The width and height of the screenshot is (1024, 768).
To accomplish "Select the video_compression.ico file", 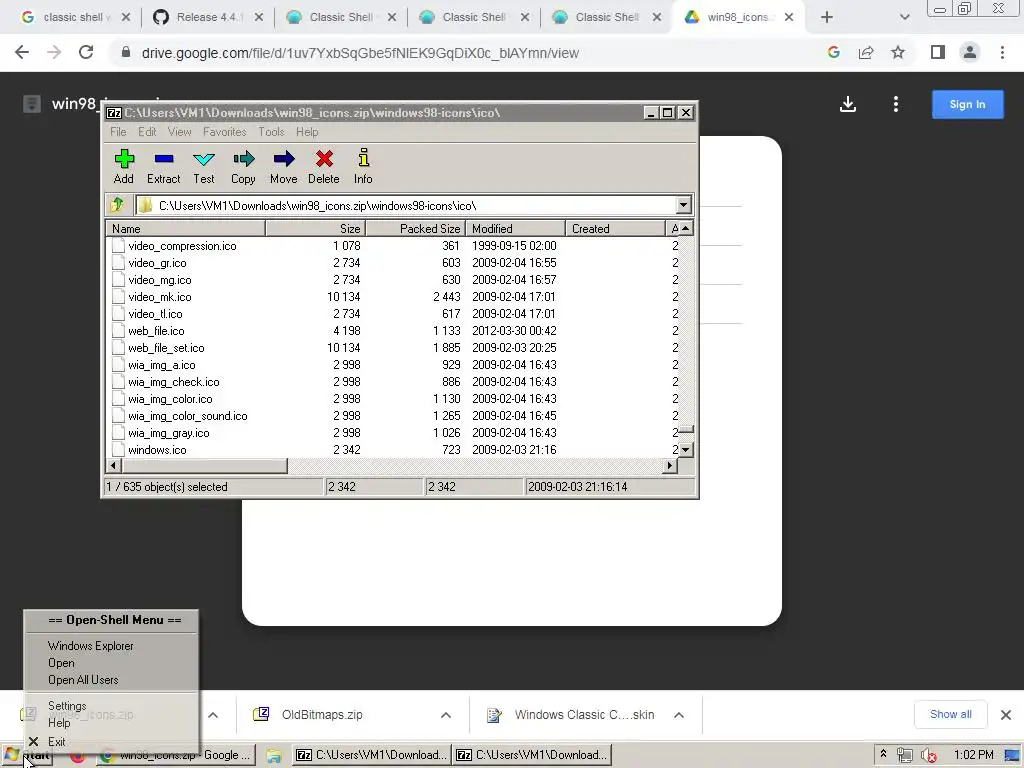I will [392, 246].
